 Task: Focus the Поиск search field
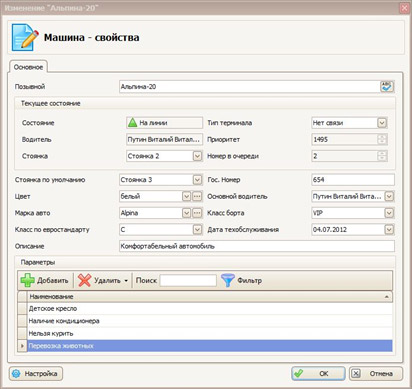pos(188,281)
